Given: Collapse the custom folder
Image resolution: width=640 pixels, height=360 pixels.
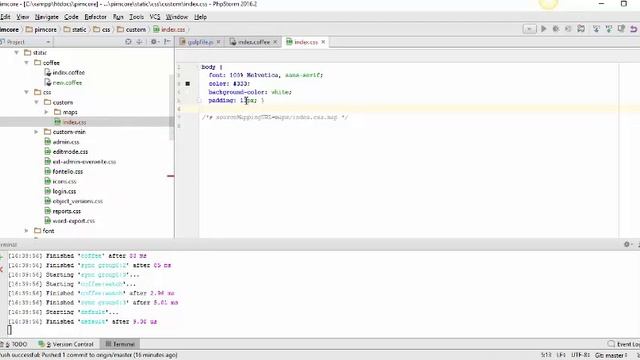Looking at the screenshot, I should [36, 102].
